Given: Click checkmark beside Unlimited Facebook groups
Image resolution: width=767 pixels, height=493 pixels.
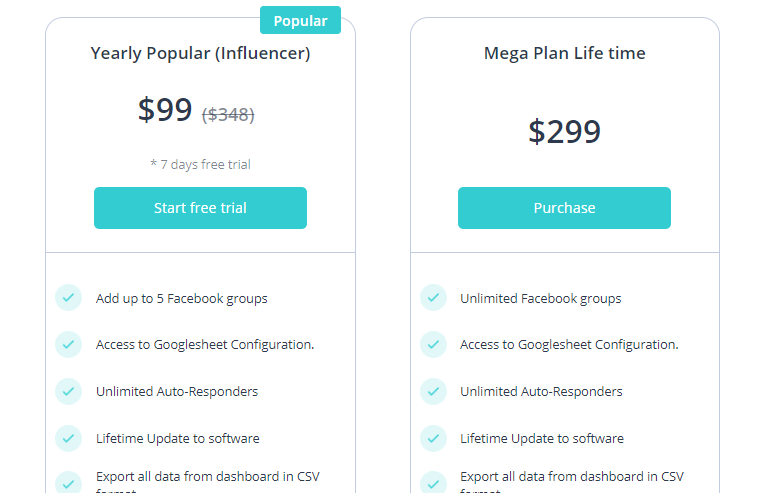Looking at the screenshot, I should point(433,298).
